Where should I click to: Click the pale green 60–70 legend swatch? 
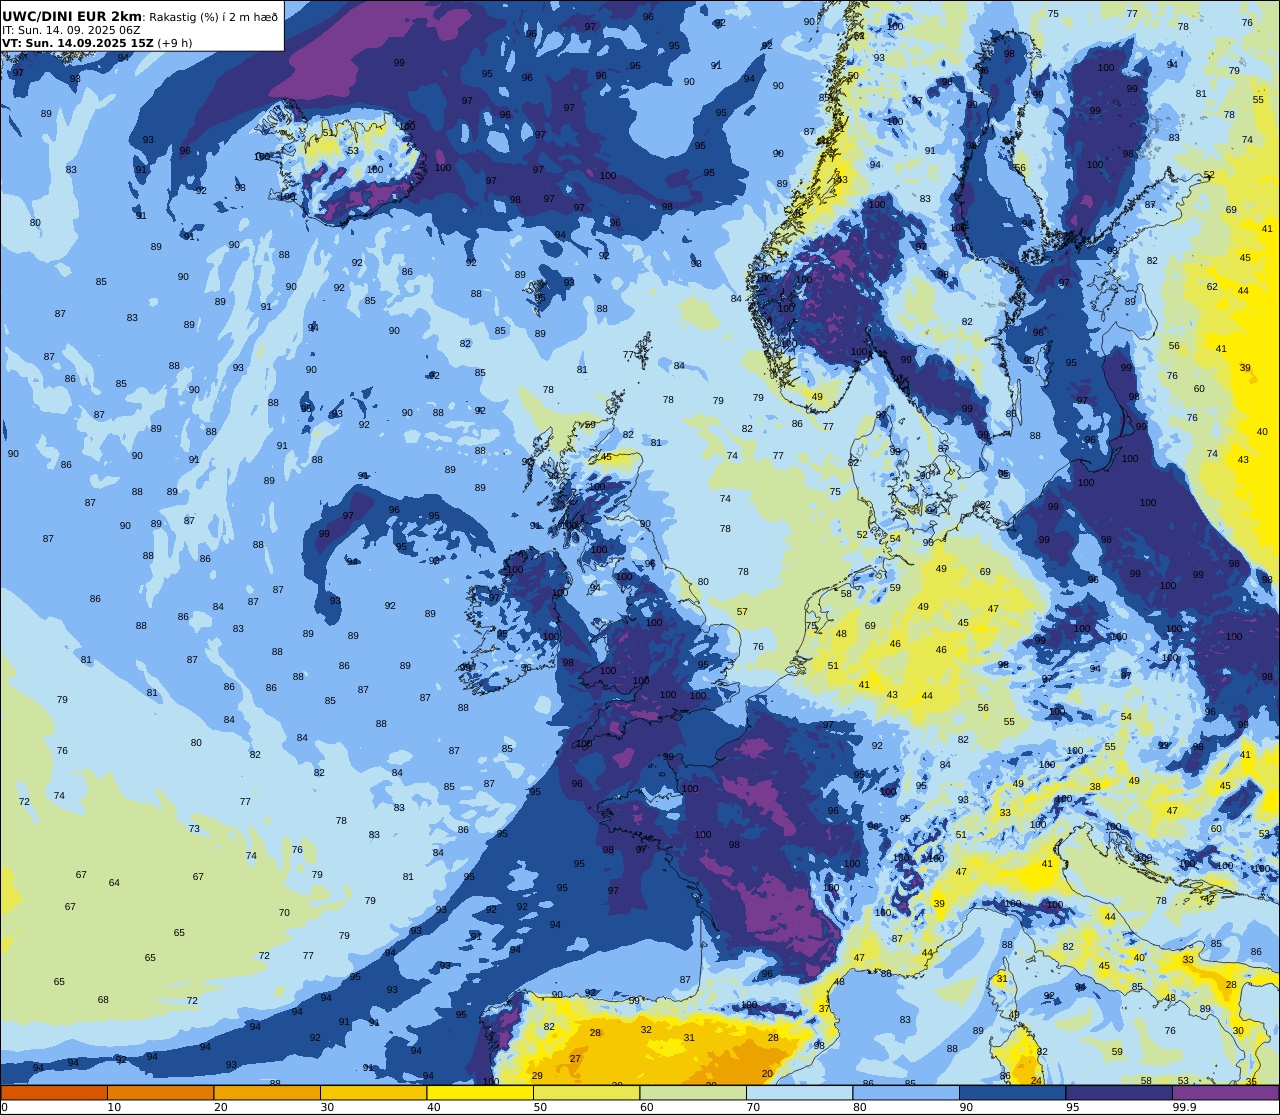tap(693, 1092)
